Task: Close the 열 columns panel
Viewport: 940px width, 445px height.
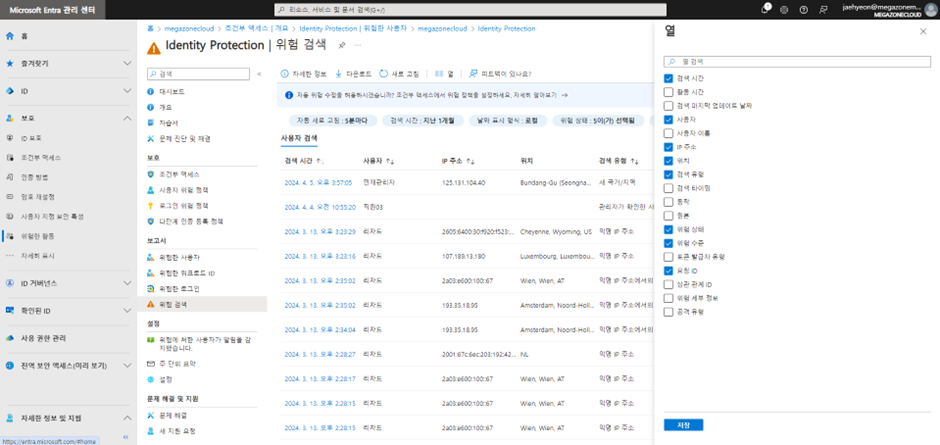Action: point(923,31)
